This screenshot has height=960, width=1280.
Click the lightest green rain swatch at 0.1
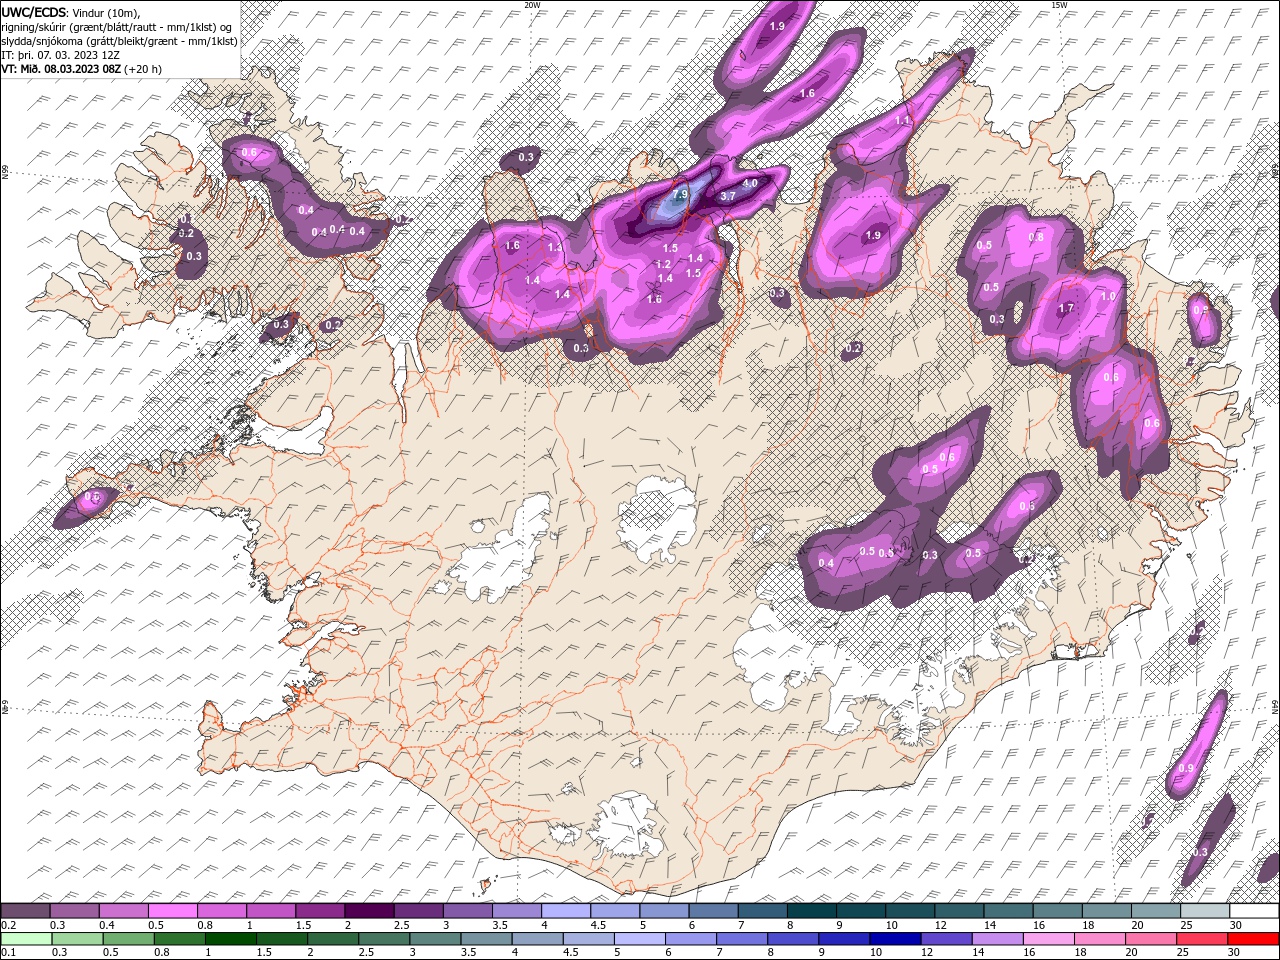tap(25, 939)
